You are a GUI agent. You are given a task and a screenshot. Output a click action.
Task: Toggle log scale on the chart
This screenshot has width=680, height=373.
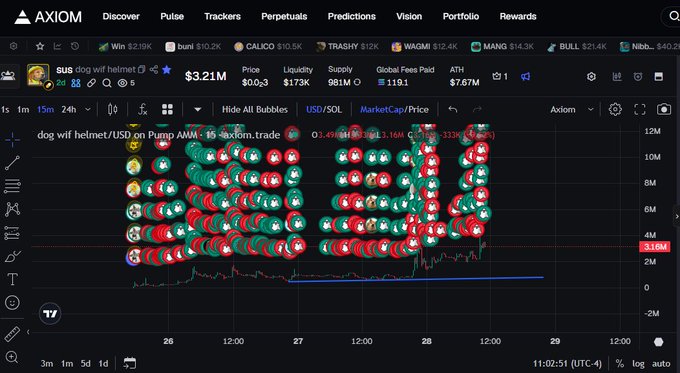[x=638, y=363]
